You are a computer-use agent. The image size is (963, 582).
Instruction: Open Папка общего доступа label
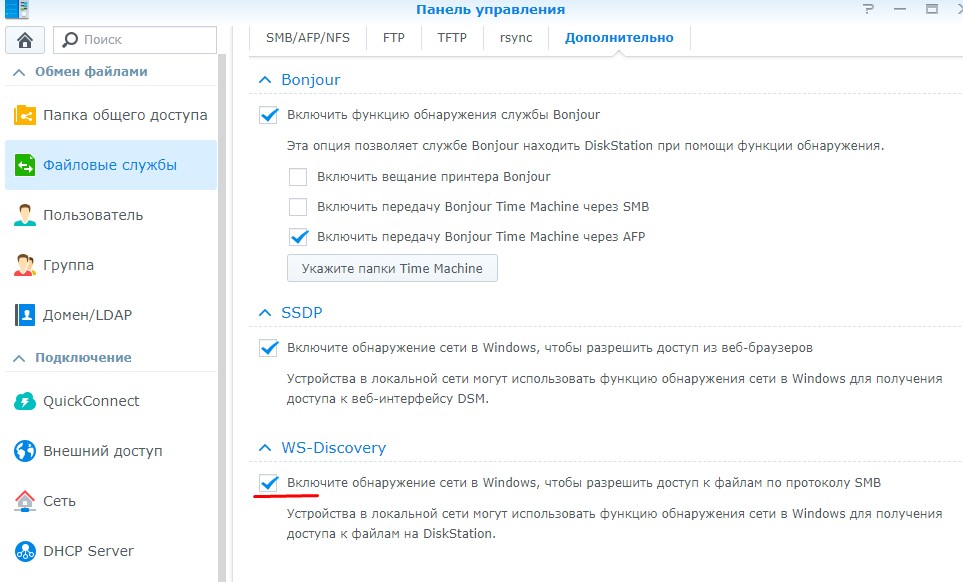125,115
